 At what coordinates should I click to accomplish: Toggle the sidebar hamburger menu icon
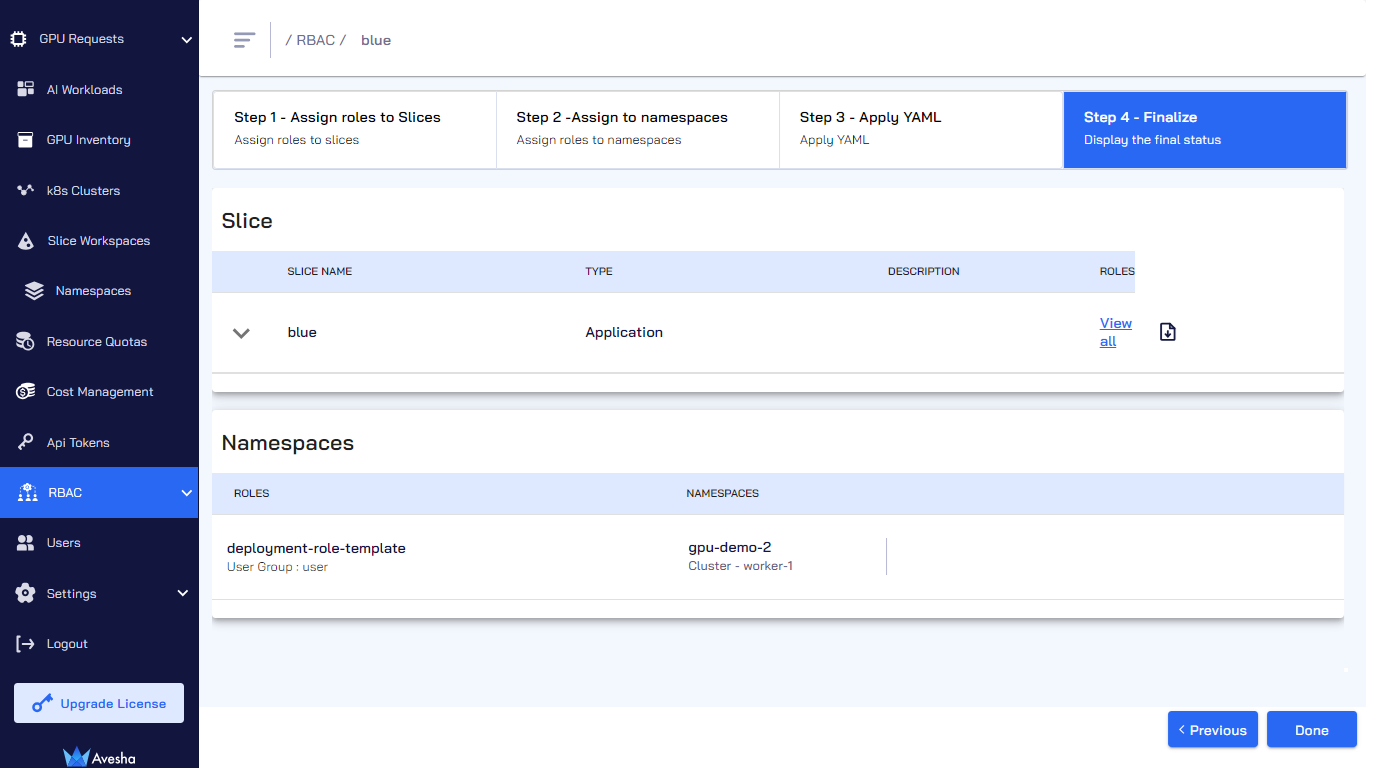click(x=245, y=40)
